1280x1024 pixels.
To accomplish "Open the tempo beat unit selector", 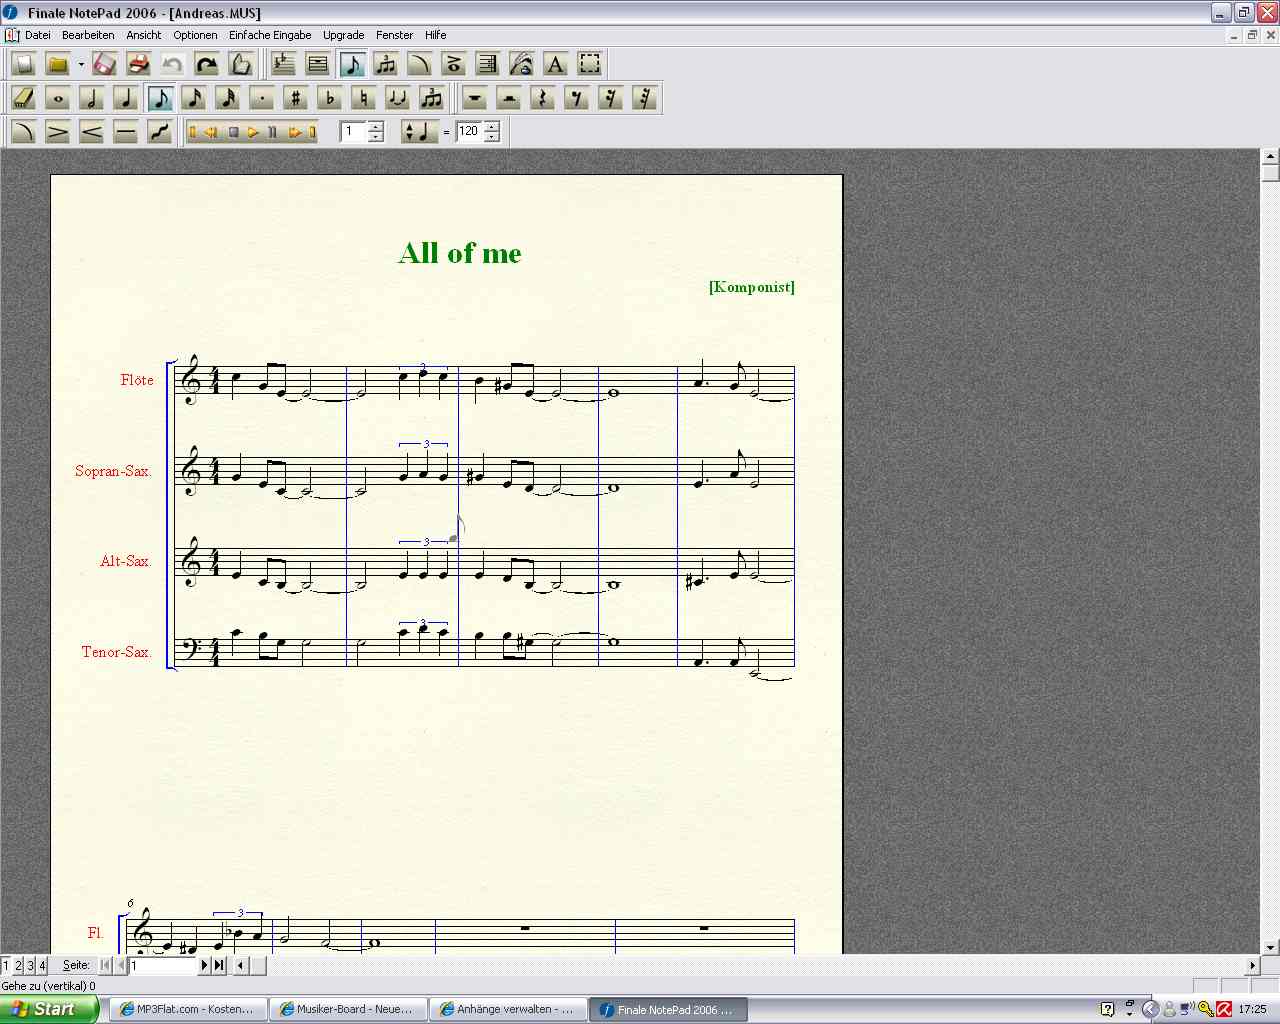I will click(x=420, y=131).
